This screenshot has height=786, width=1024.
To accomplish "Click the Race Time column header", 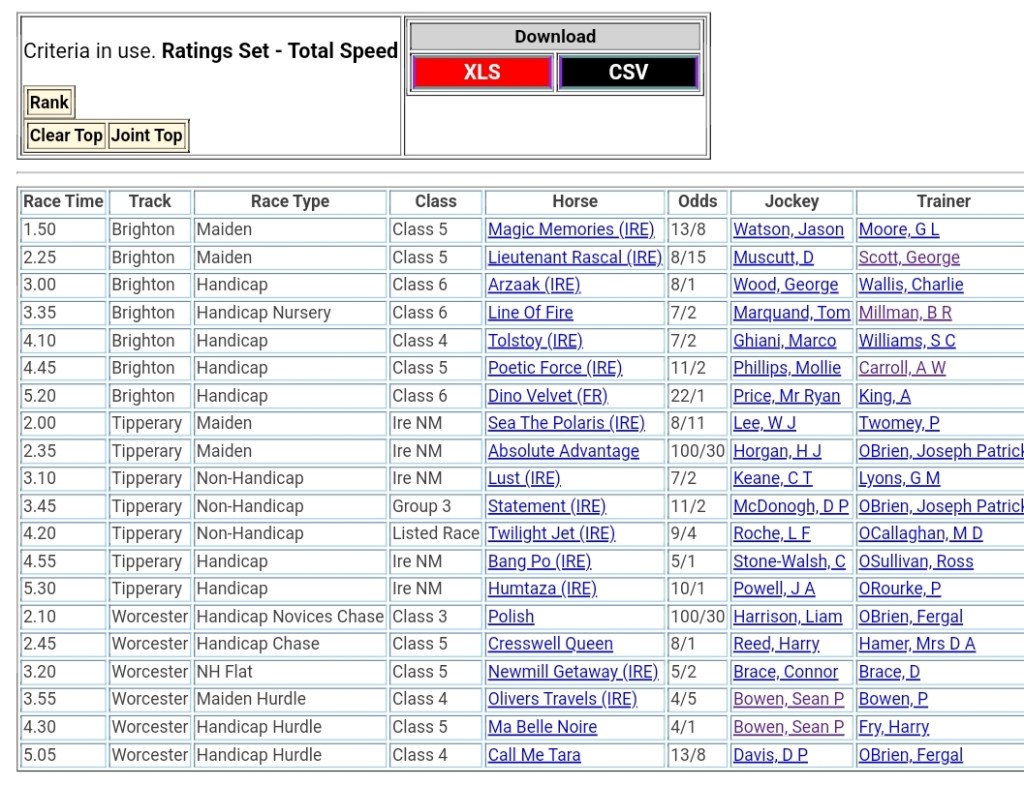I will 63,202.
